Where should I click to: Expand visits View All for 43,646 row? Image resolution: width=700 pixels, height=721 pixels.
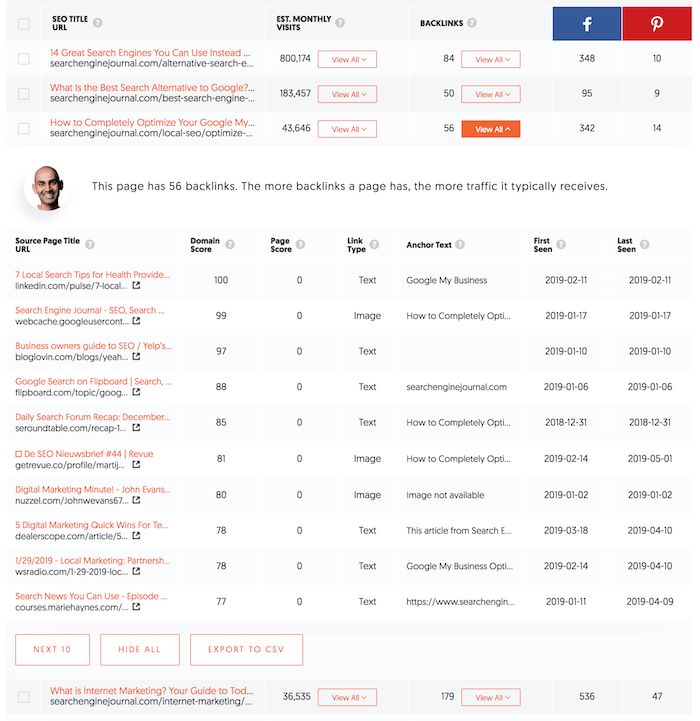pyautogui.click(x=347, y=129)
